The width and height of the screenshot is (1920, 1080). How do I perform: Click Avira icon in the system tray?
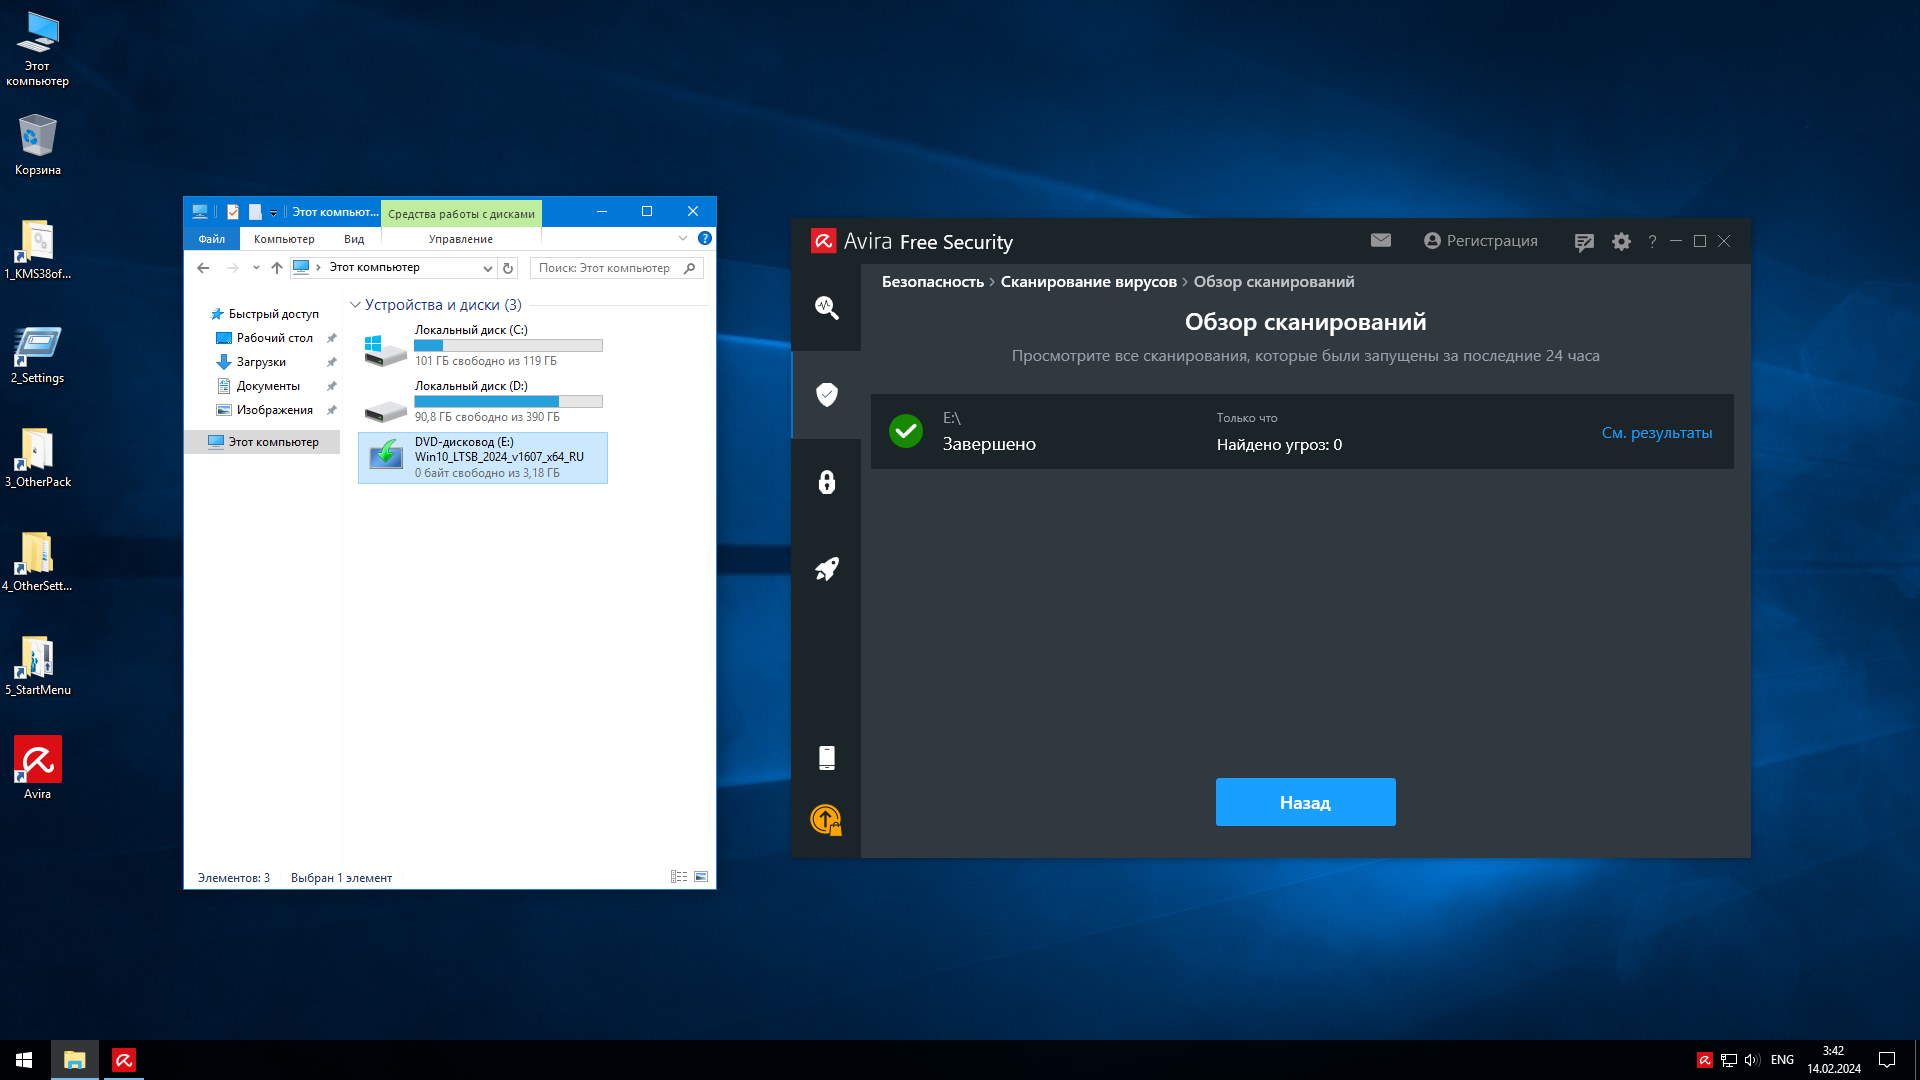click(1704, 1060)
